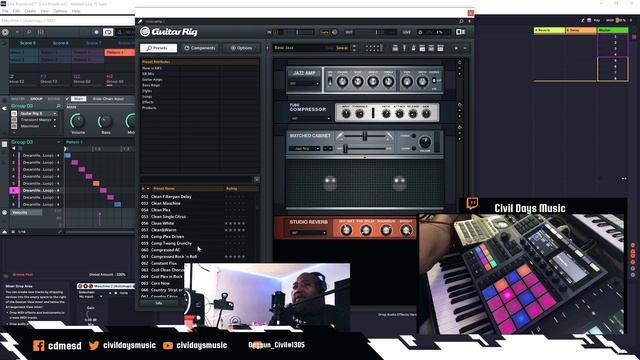Click the pencil icon in Guitar Rig title strip

click(x=140, y=21)
